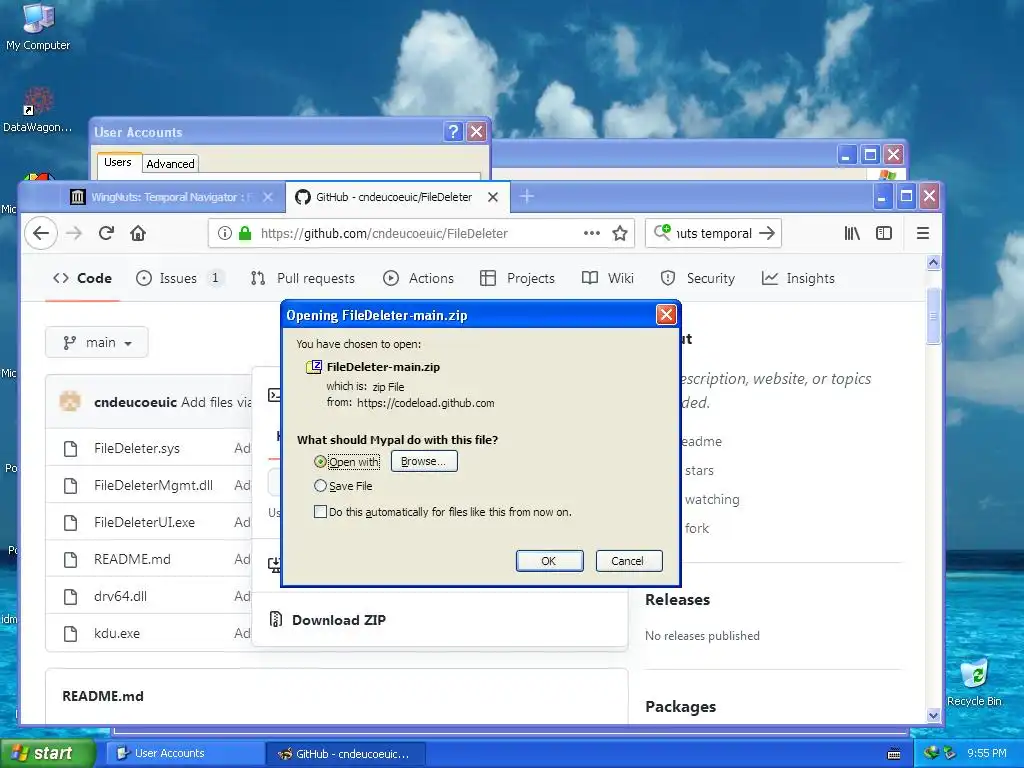1024x768 pixels.
Task: Toggle the browser sidebar icon
Action: click(x=884, y=233)
